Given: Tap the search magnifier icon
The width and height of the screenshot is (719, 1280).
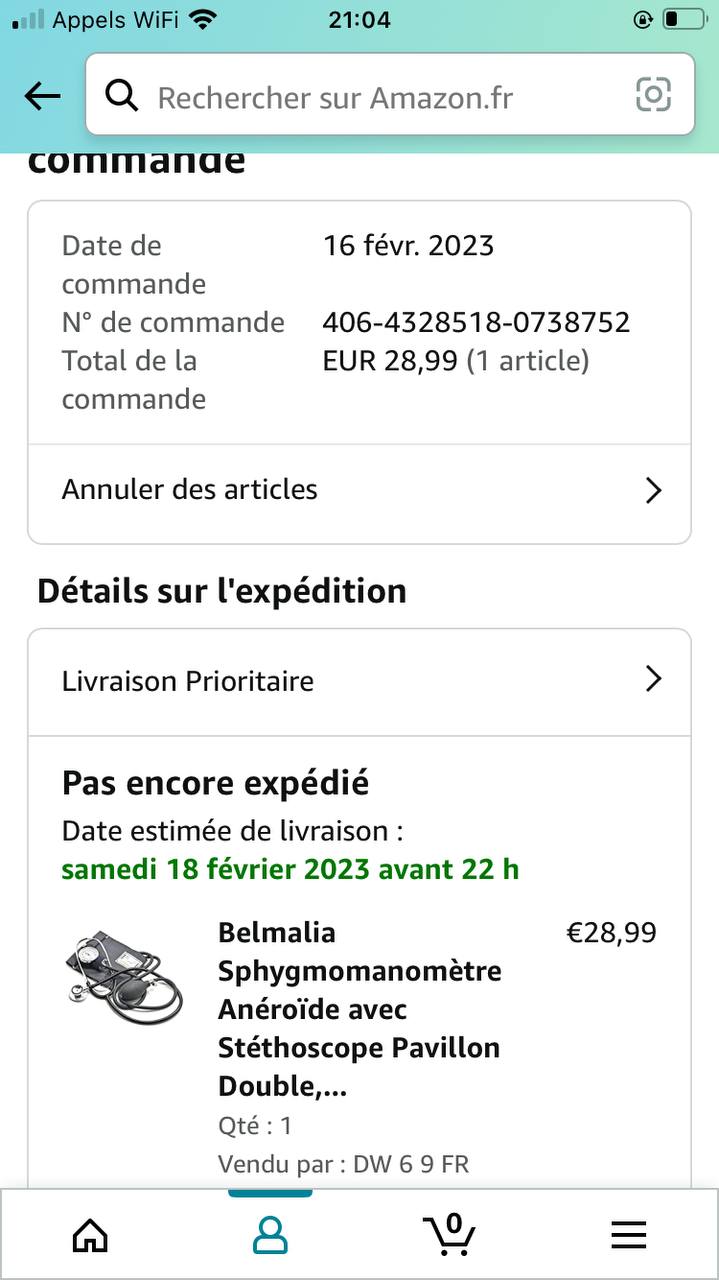Looking at the screenshot, I should [x=122, y=96].
